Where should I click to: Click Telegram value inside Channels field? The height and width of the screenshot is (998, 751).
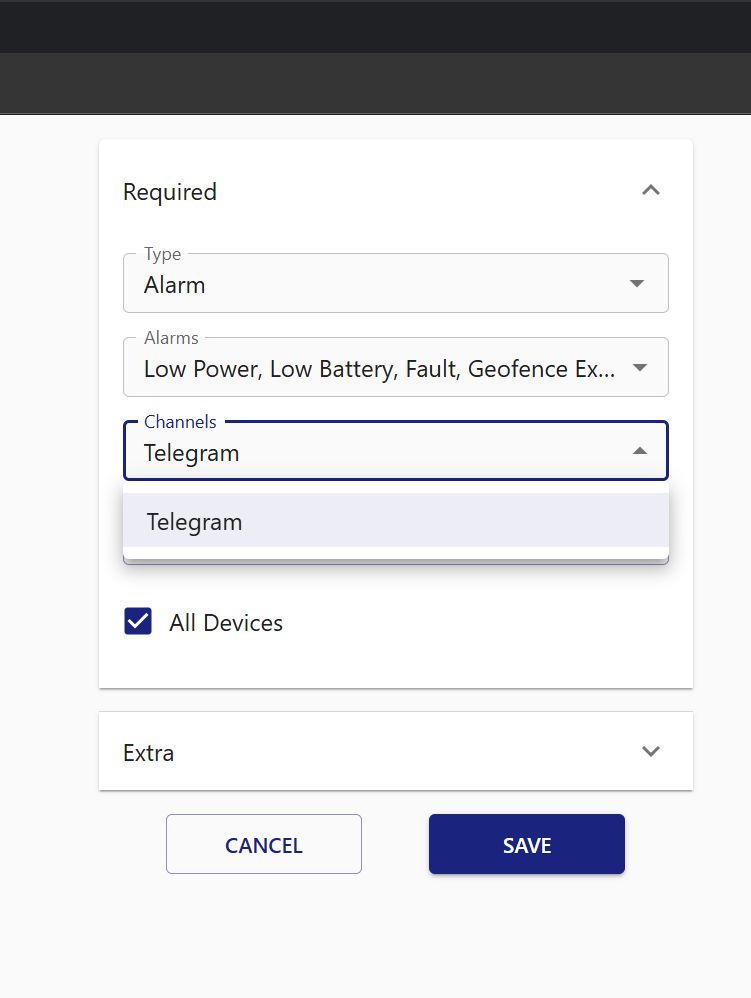pyautogui.click(x=192, y=453)
